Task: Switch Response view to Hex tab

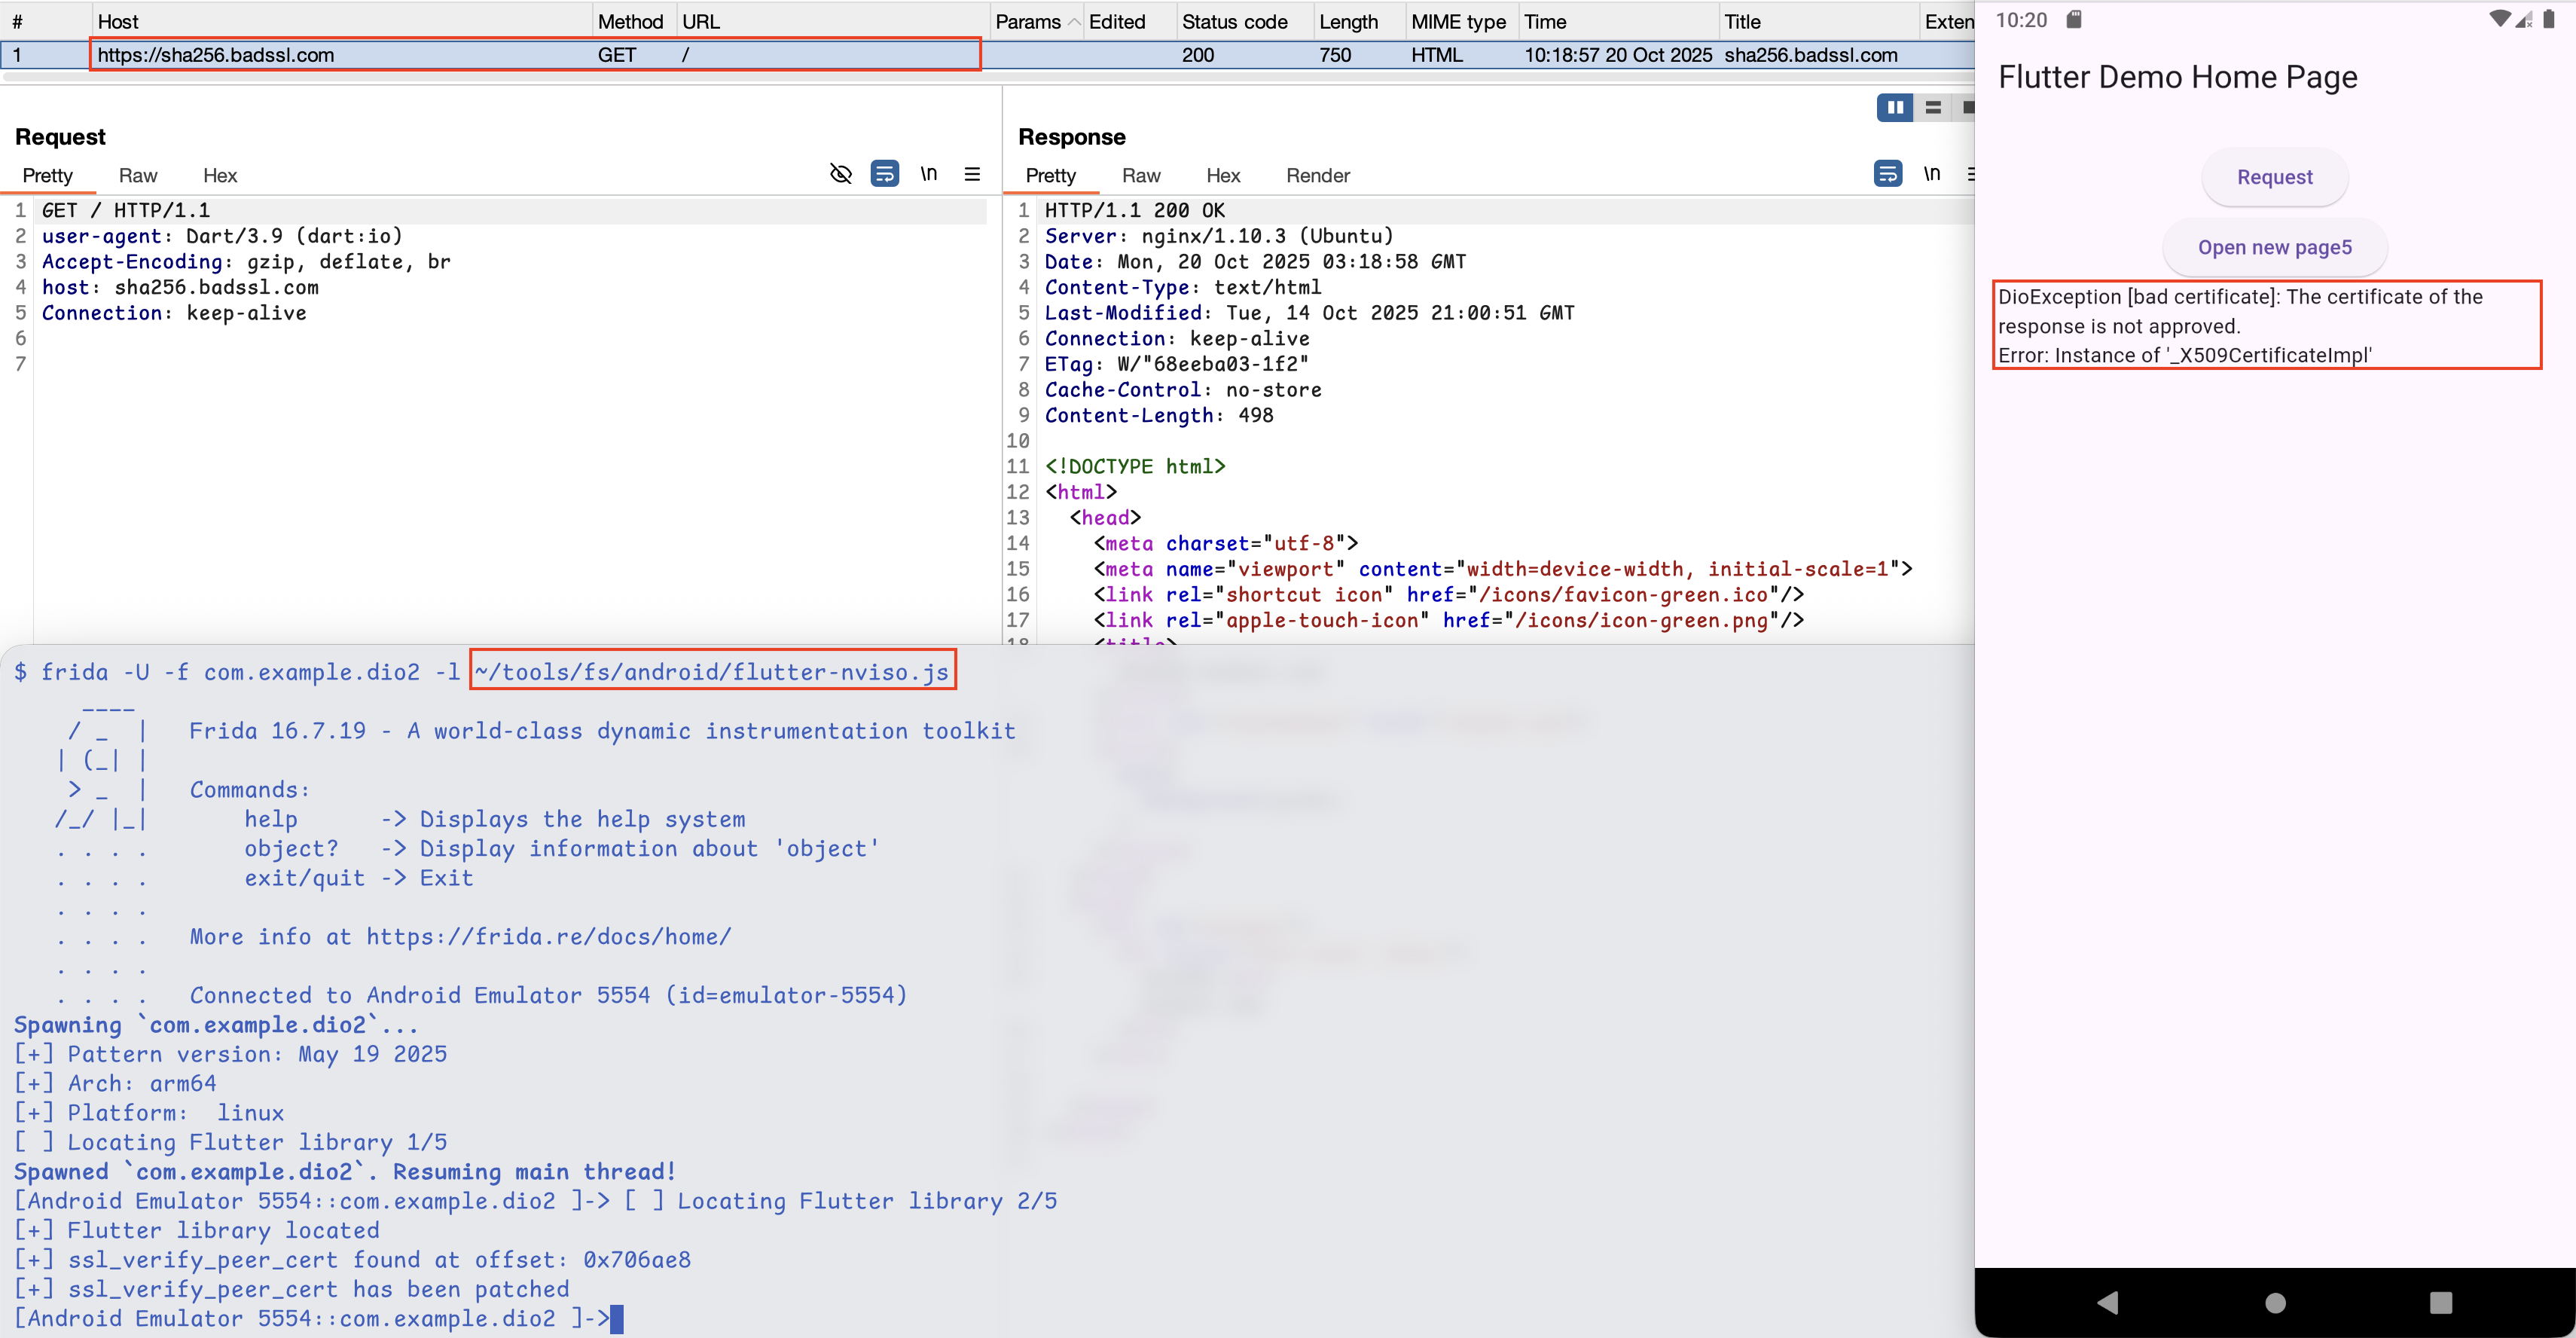Action: coord(1222,176)
